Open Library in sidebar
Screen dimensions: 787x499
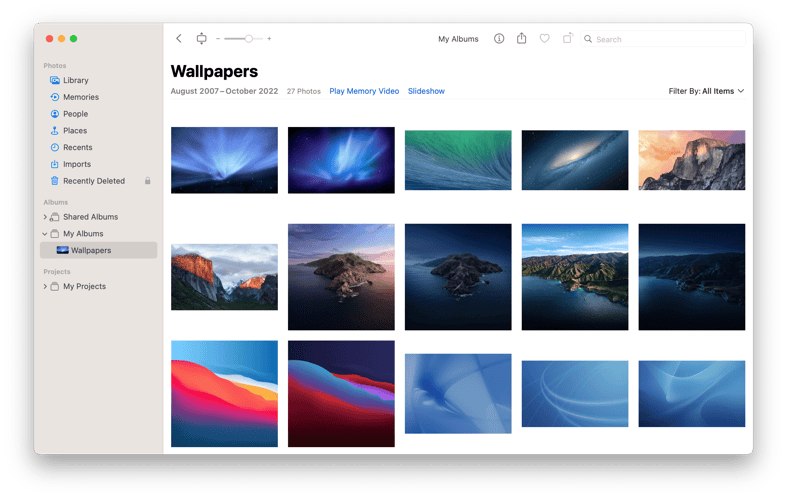click(98, 80)
